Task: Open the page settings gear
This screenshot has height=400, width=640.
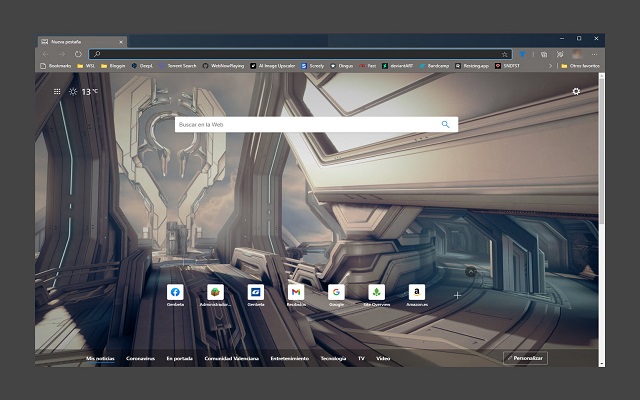Action: [x=576, y=91]
